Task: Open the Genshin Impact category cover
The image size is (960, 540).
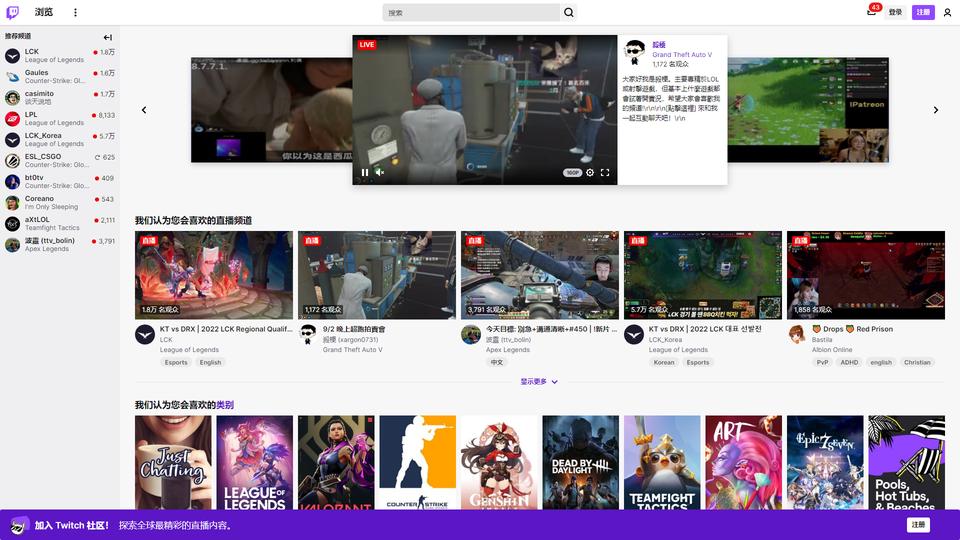Action: tap(499, 463)
